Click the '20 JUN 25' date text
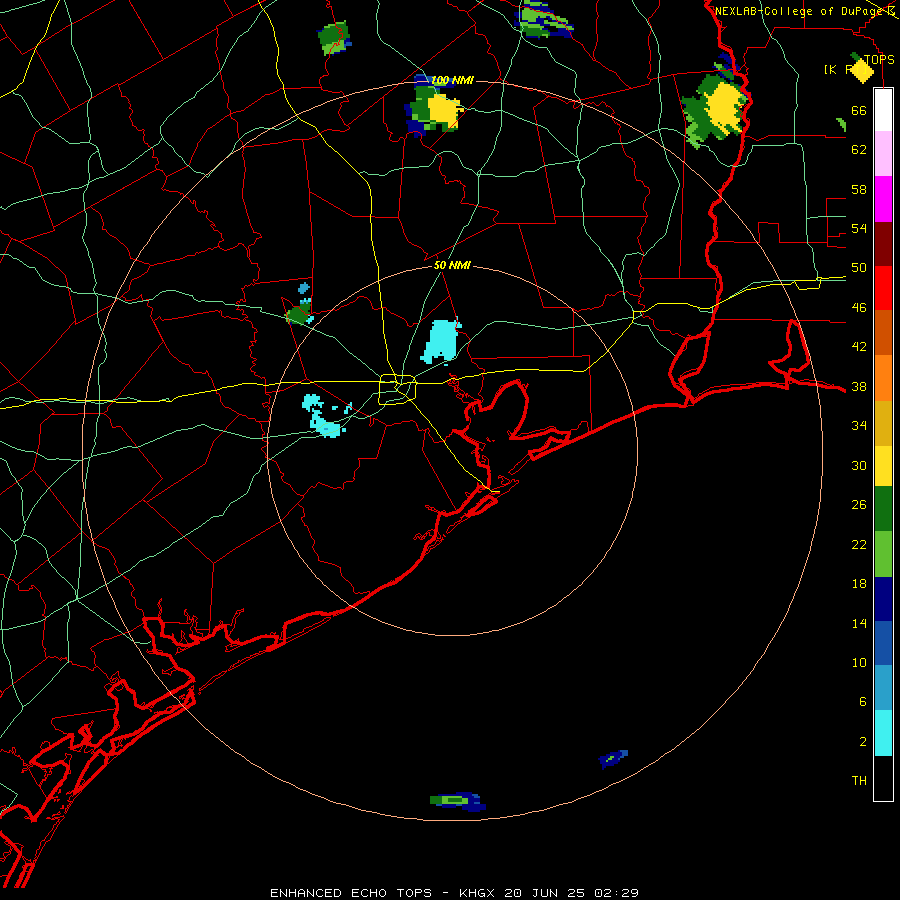Image resolution: width=900 pixels, height=900 pixels. click(x=544, y=893)
